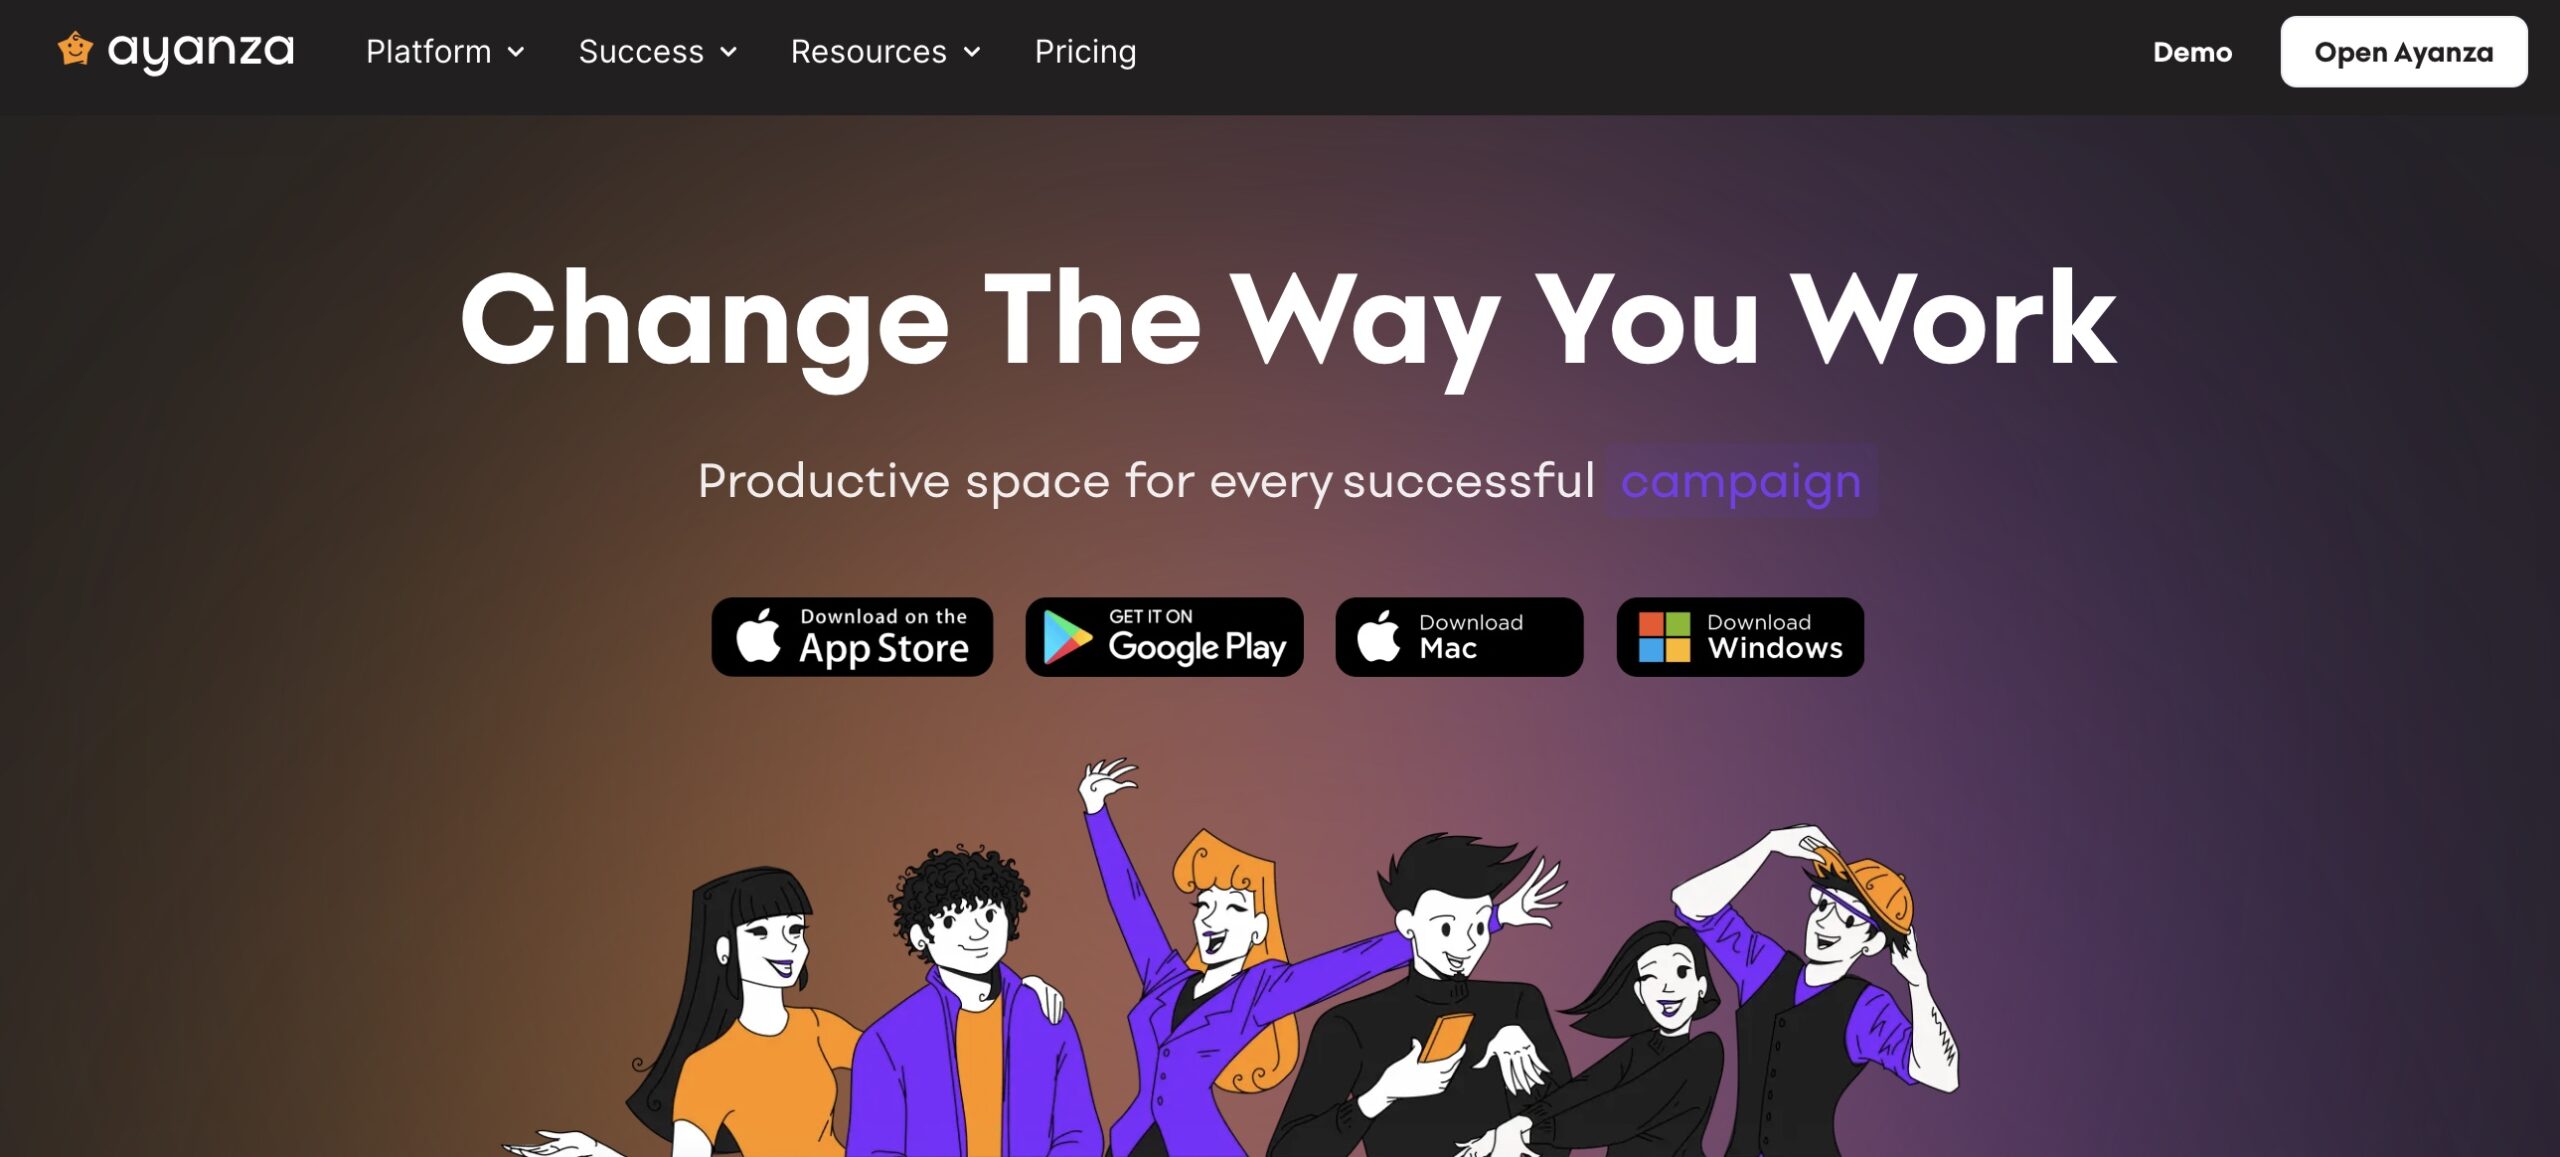Click the Ayanza star mascot logo icon

[x=75, y=48]
